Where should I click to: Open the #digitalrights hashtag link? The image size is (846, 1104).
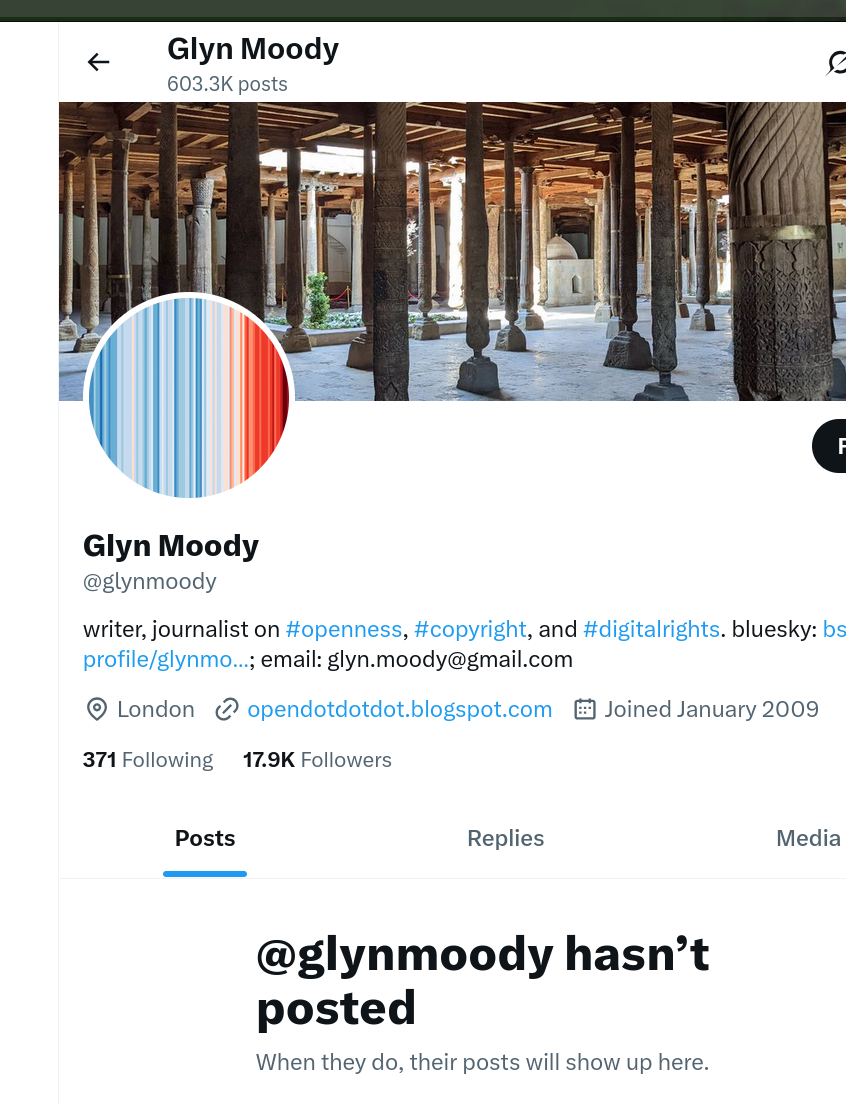(652, 629)
